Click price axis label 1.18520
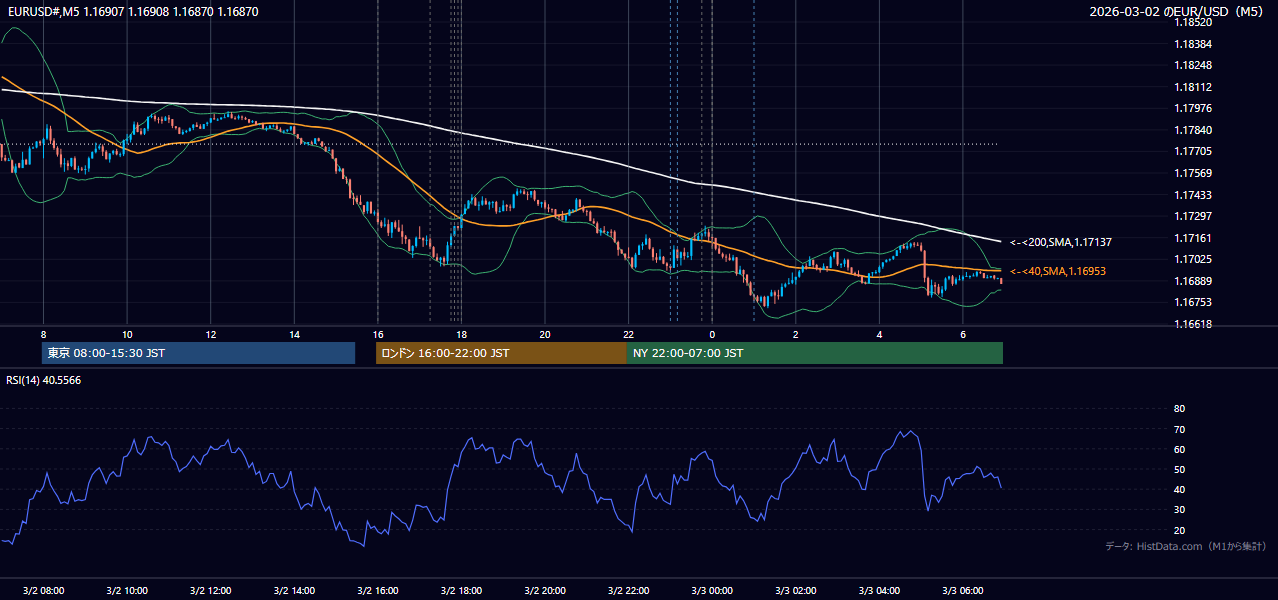Viewport: 1278px width, 600px height. coord(1193,22)
